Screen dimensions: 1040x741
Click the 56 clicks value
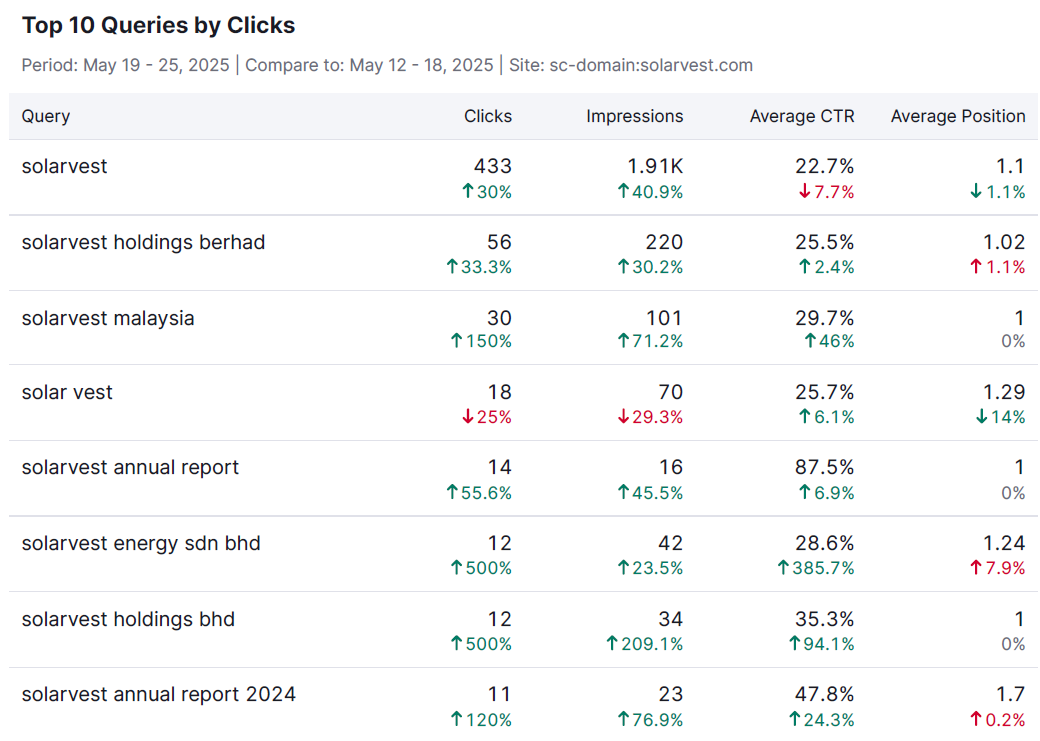tap(499, 242)
